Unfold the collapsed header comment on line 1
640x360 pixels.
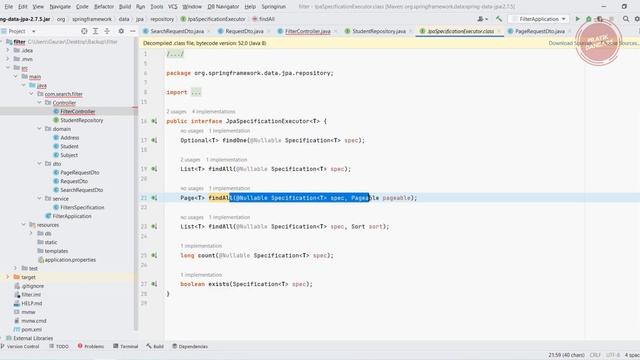click(x=175, y=54)
